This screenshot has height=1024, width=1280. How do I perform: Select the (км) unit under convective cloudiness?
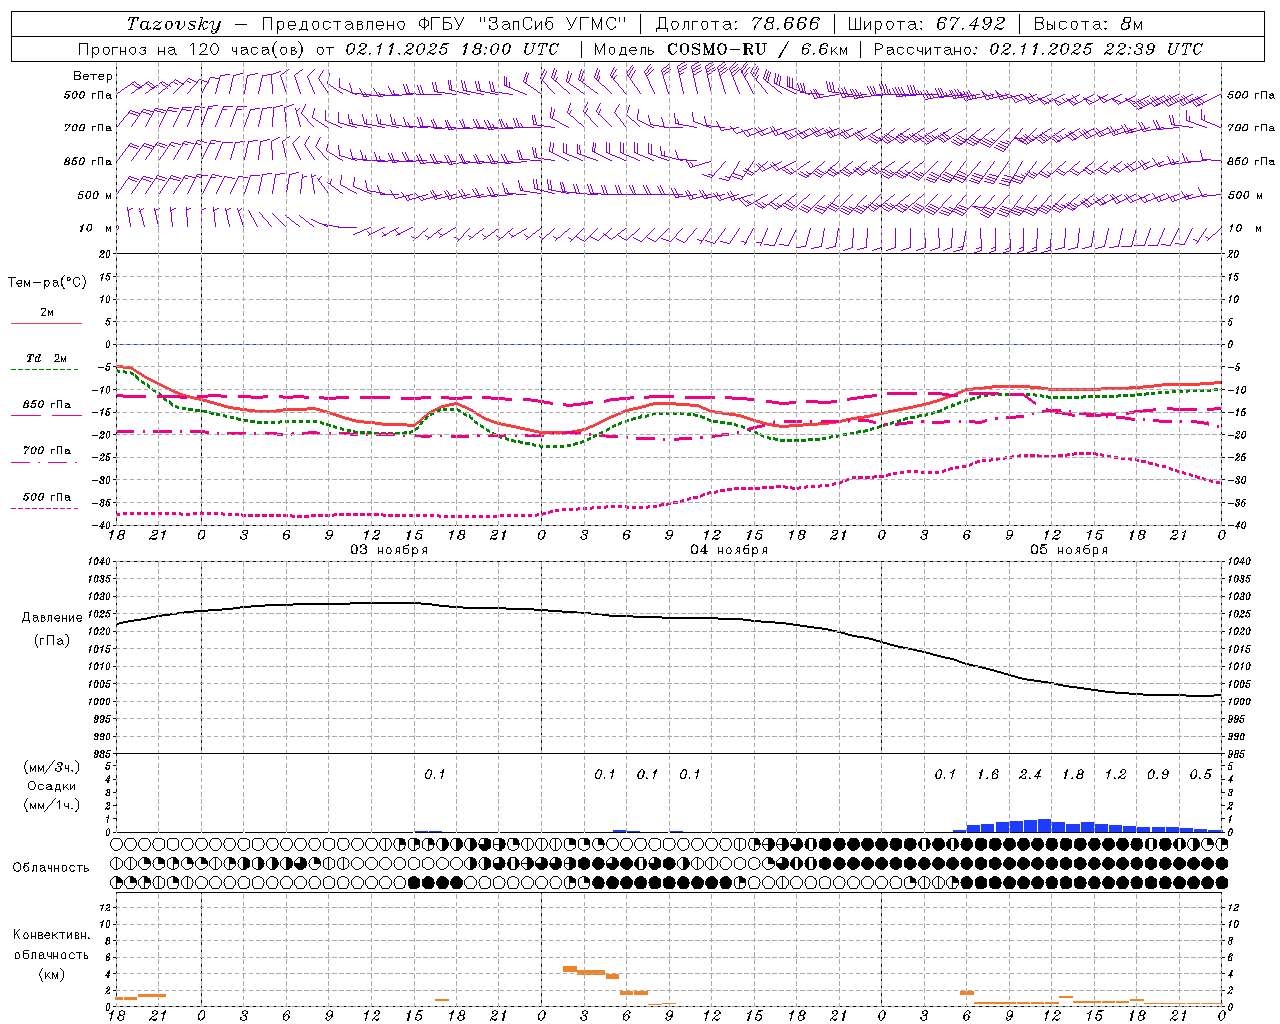pyautogui.click(x=52, y=974)
